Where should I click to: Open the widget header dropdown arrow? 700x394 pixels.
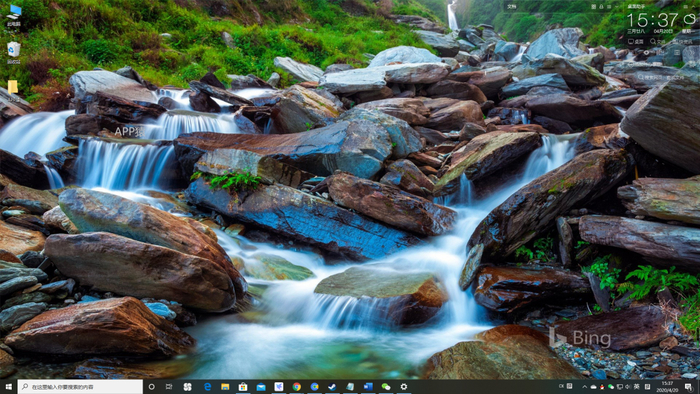click(617, 7)
